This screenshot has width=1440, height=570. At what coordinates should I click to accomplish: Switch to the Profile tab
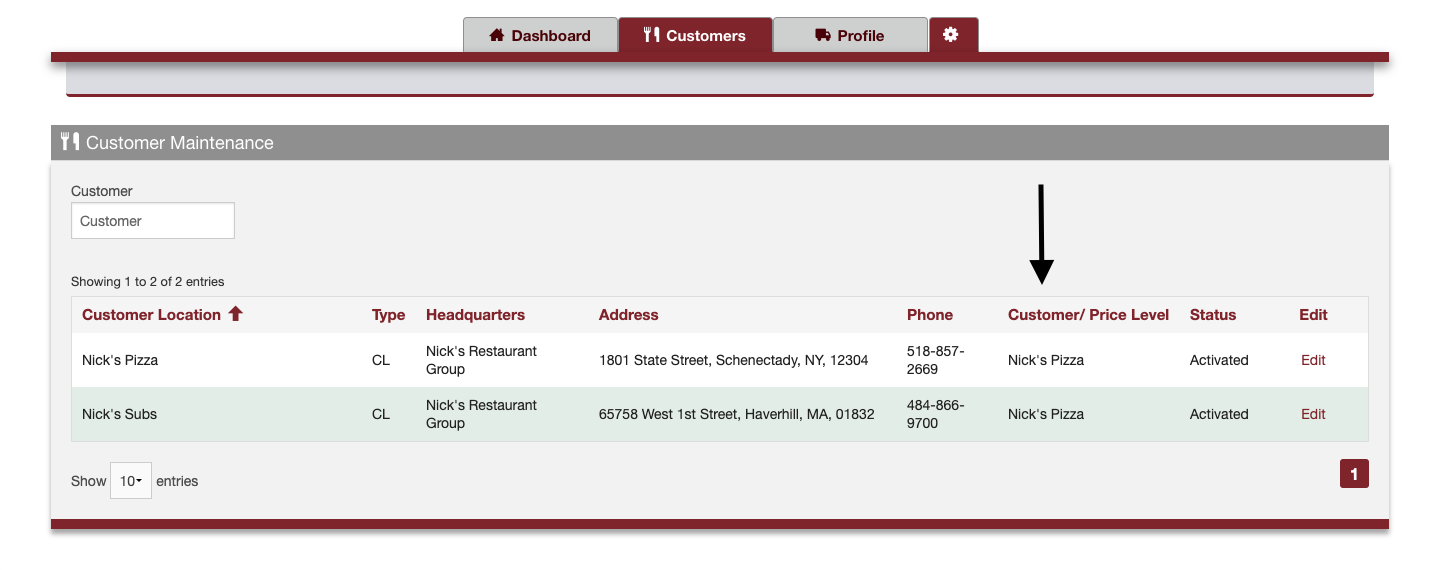point(850,35)
